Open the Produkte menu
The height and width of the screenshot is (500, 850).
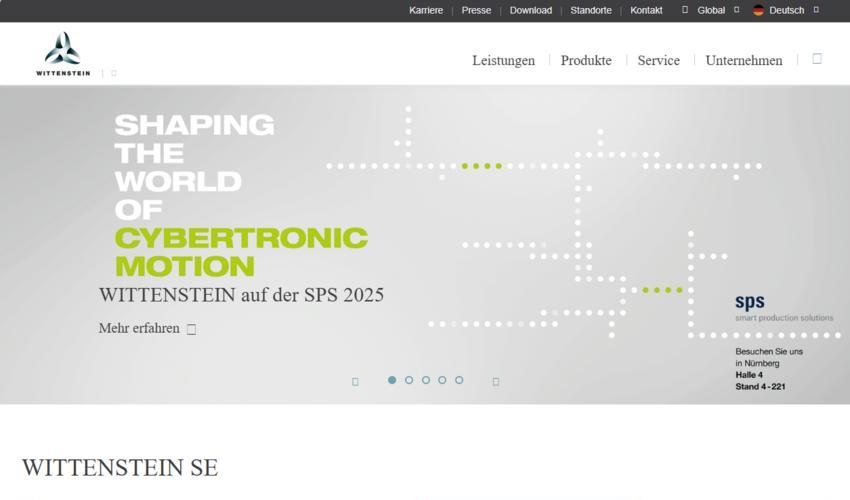click(586, 60)
